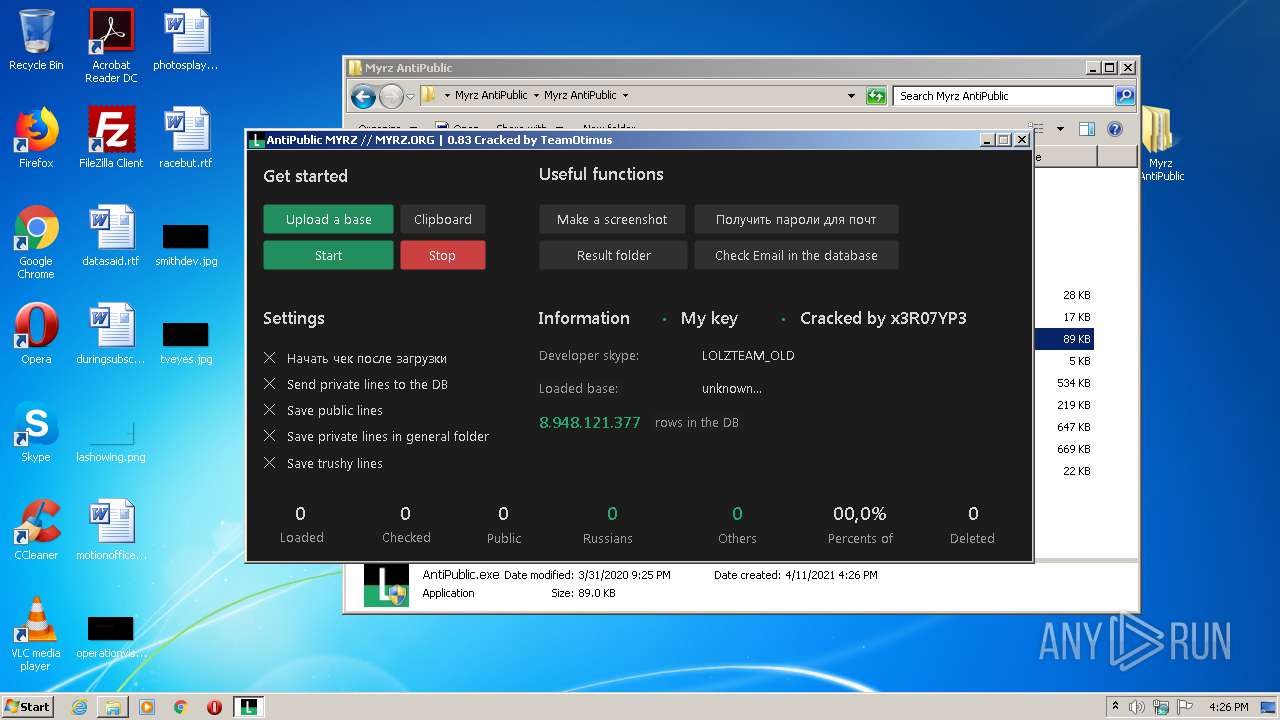1280x720 pixels.
Task: Open Internet Explorer from taskbar
Action: (79, 707)
